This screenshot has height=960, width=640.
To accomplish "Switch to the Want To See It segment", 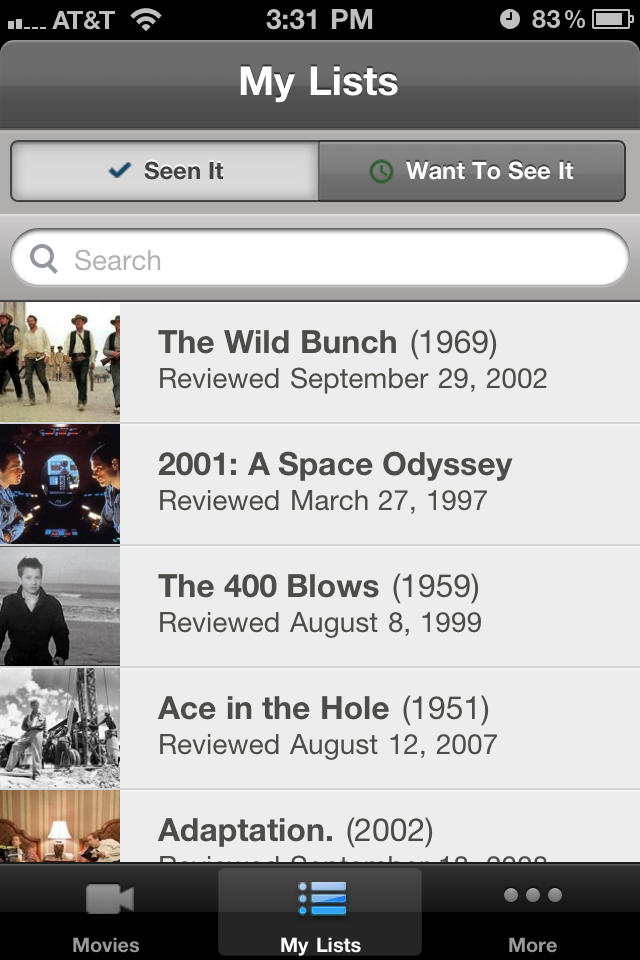I will pyautogui.click(x=472, y=171).
